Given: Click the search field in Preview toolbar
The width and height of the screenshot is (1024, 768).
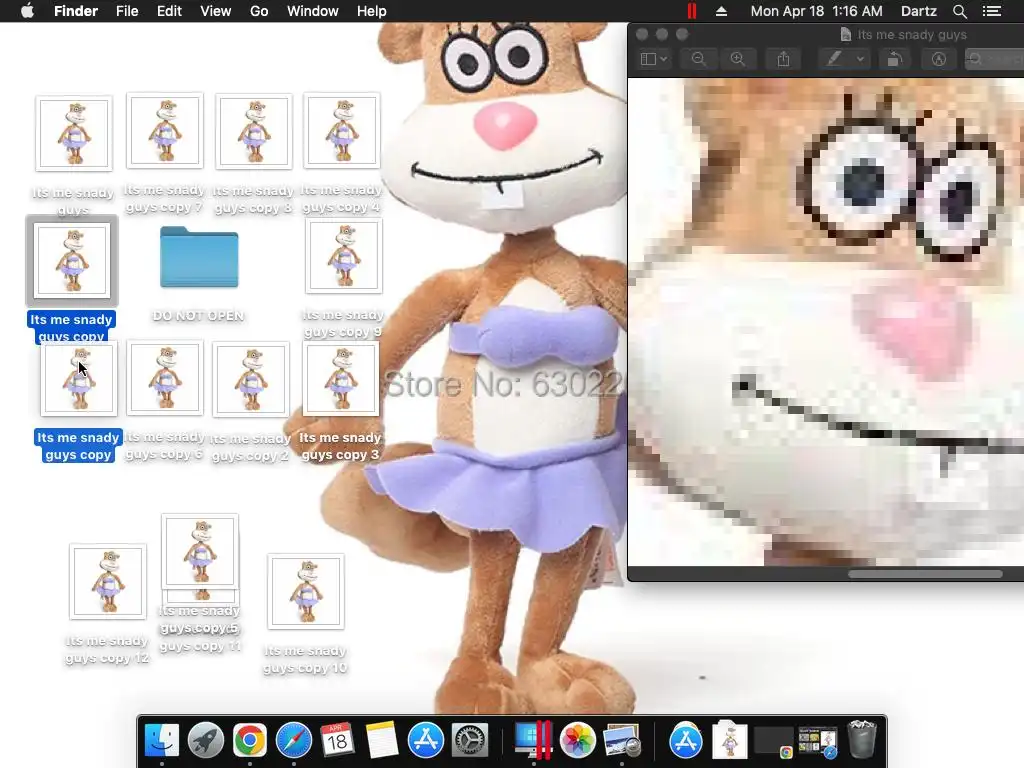Looking at the screenshot, I should click(x=995, y=59).
